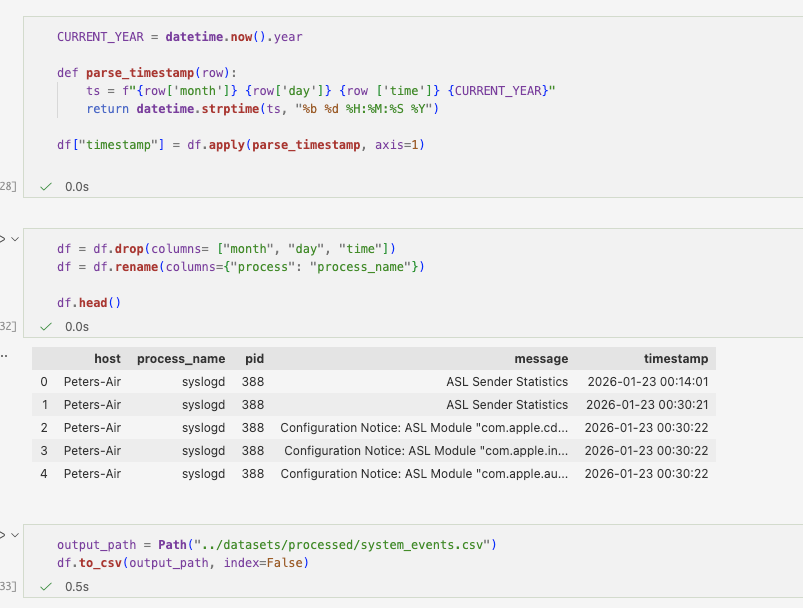
Task: Expand run options chevron for the df.drop cell
Action: (13, 239)
